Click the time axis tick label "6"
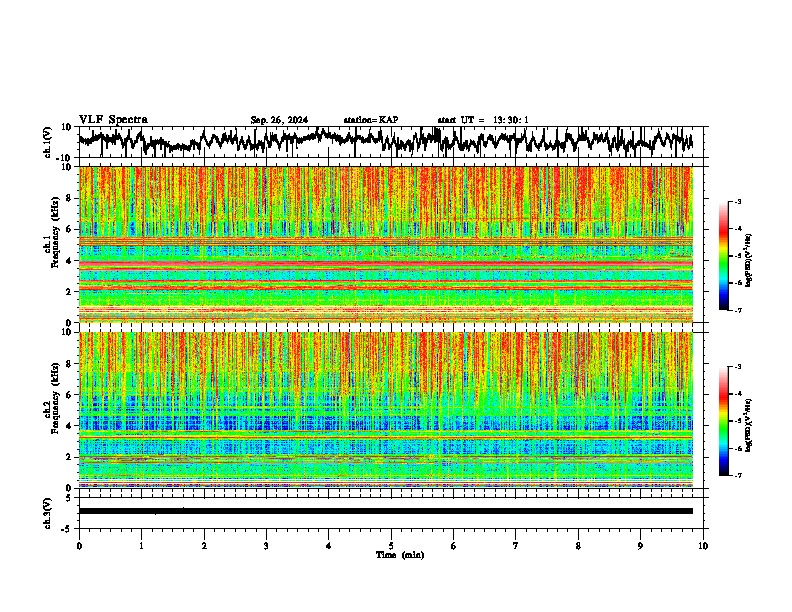The height and width of the screenshot is (612, 792). click(x=454, y=546)
